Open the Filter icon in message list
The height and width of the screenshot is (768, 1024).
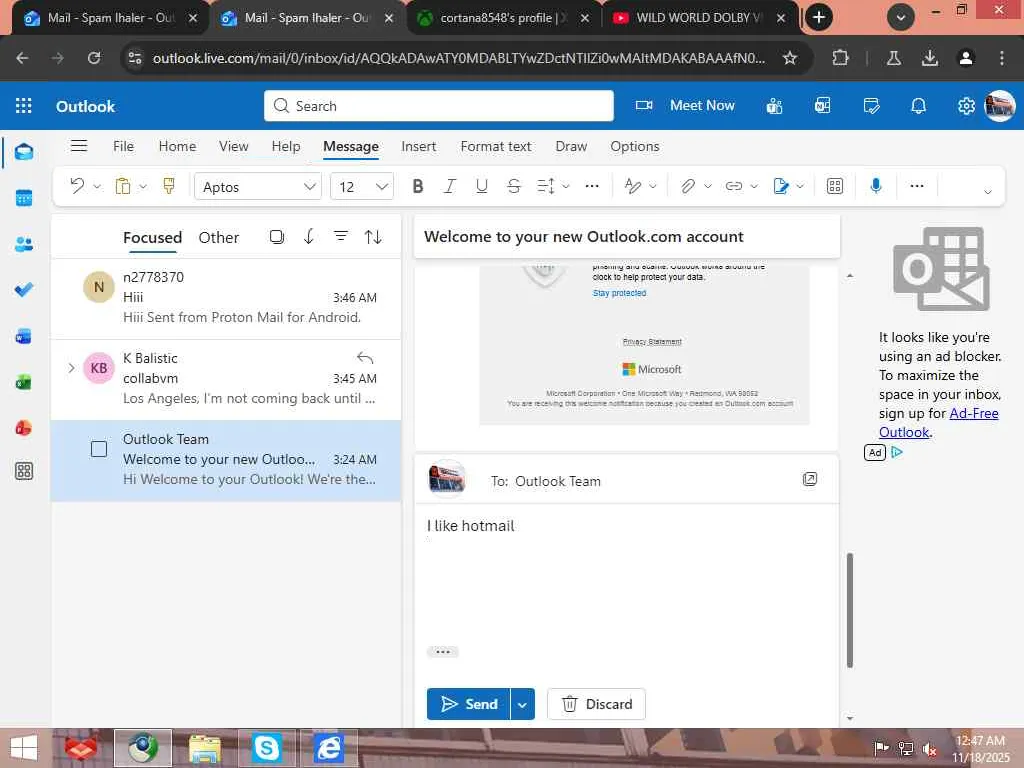341,236
